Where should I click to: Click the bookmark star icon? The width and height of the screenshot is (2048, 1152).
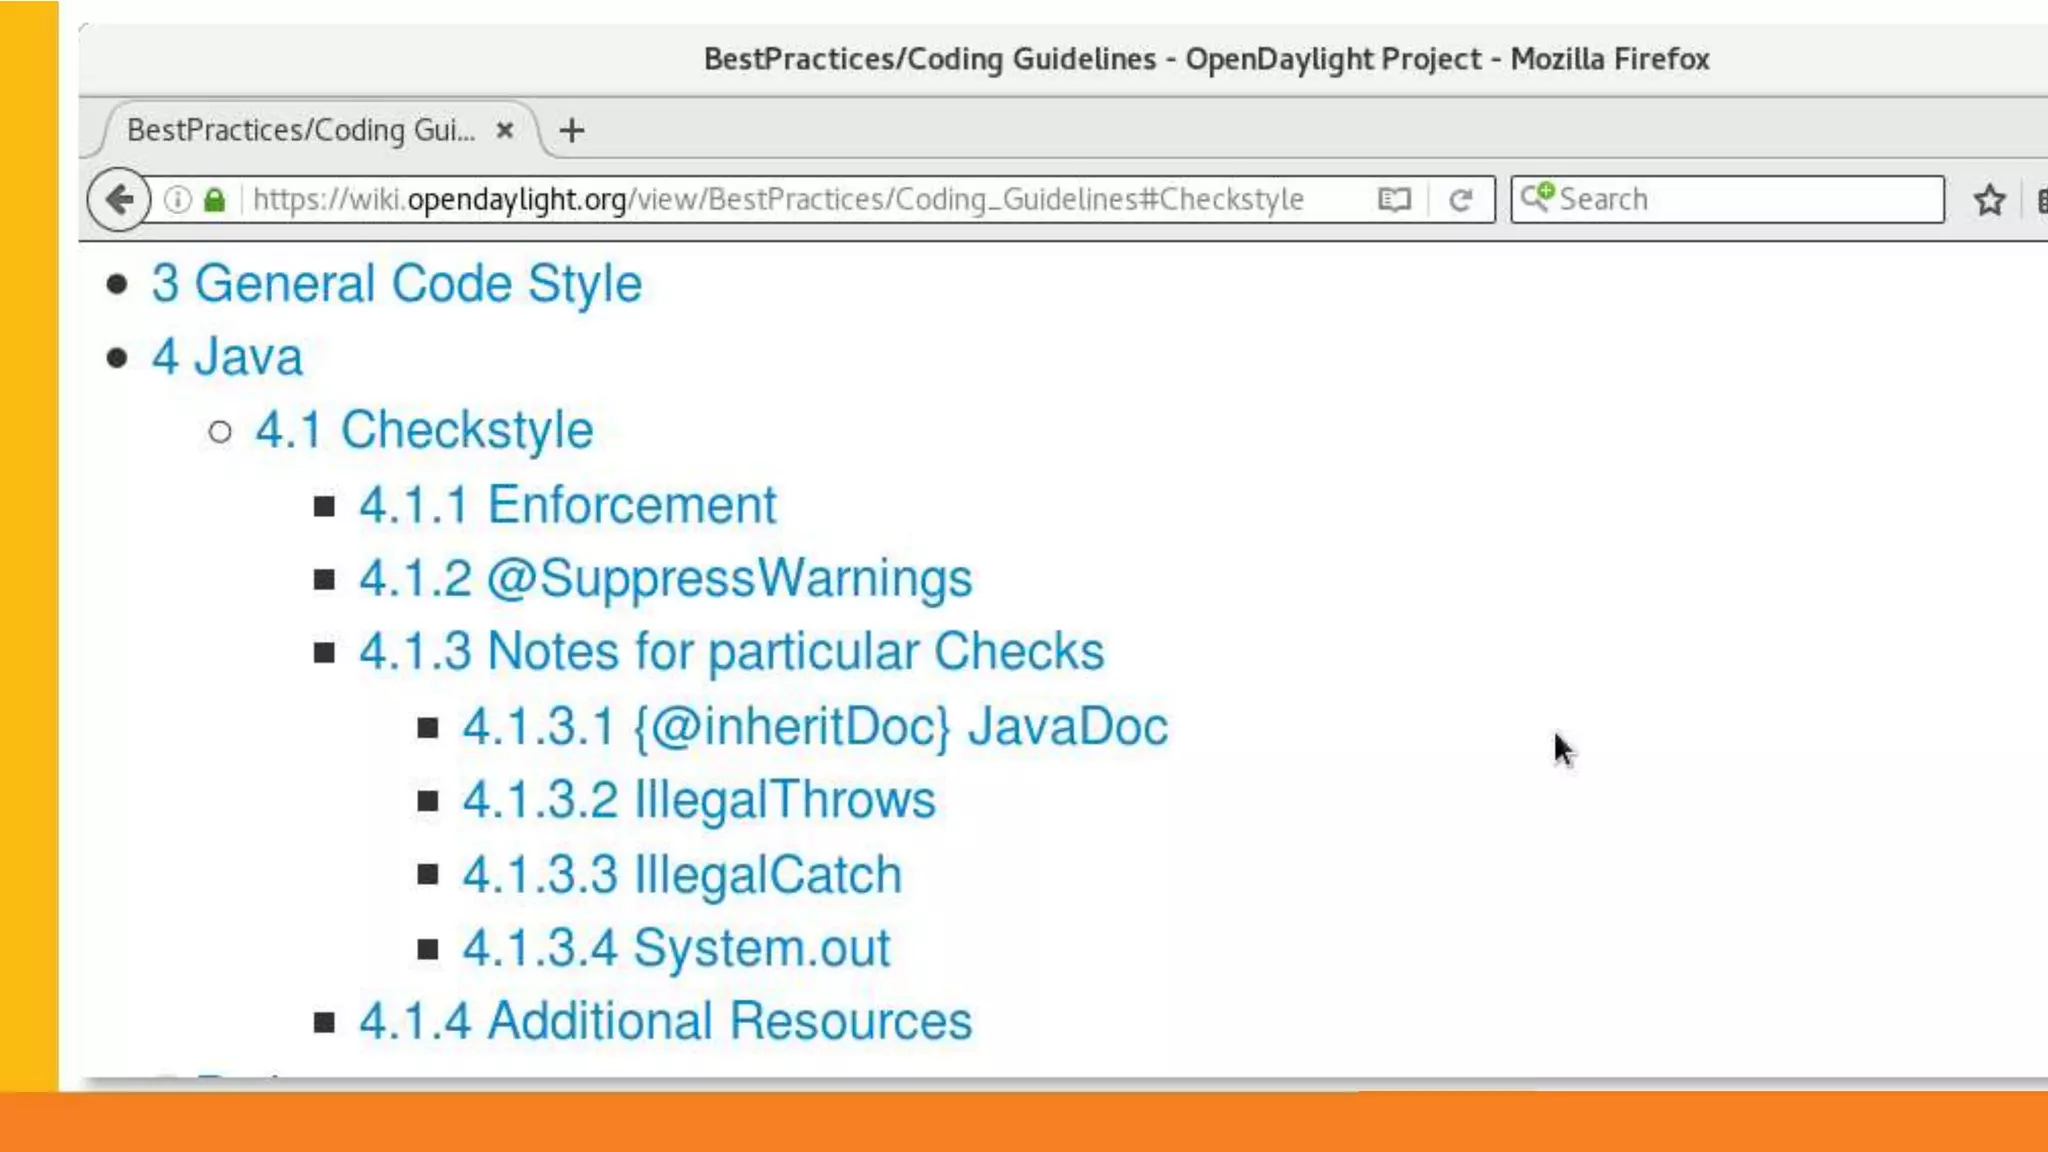pos(1989,200)
